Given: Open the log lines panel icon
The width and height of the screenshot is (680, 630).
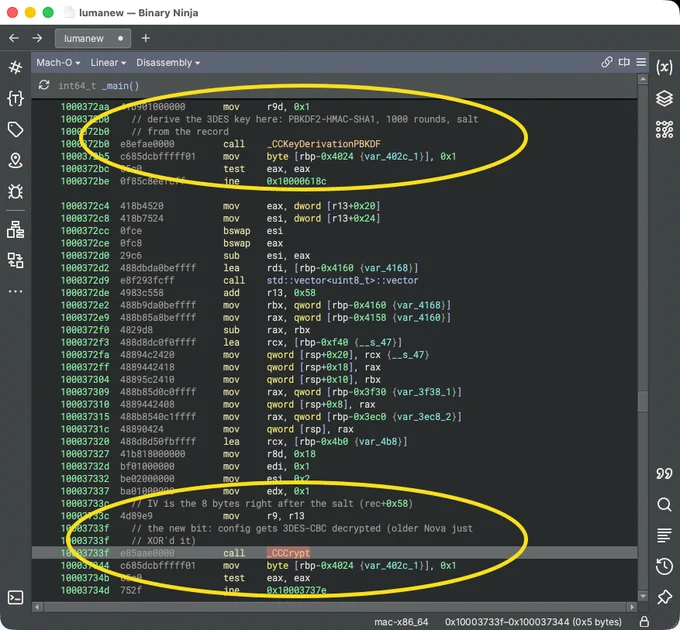Looking at the screenshot, I should 664,535.
